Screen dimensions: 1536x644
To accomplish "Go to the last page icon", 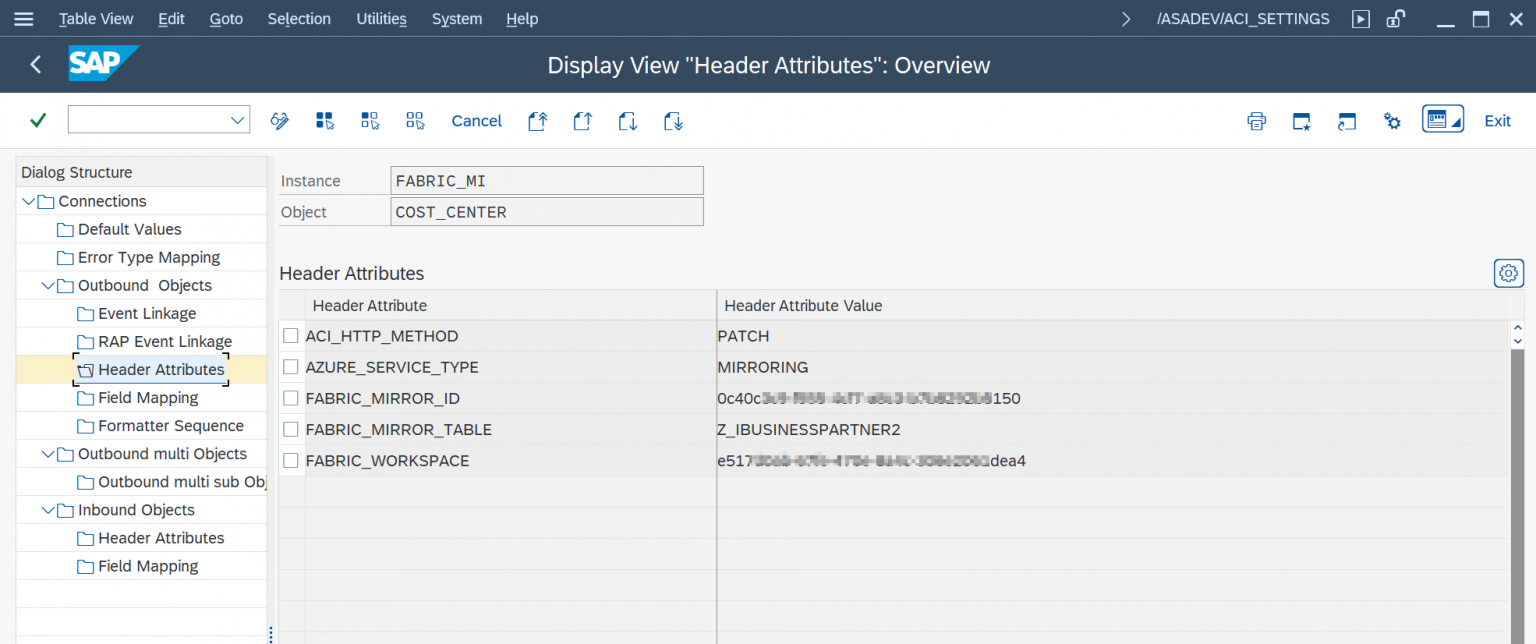I will tap(673, 121).
